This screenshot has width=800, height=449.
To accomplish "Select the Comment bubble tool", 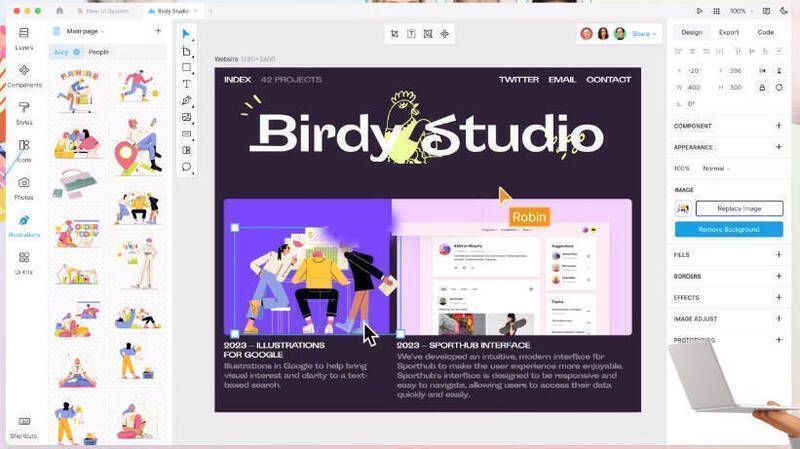I will coord(186,167).
